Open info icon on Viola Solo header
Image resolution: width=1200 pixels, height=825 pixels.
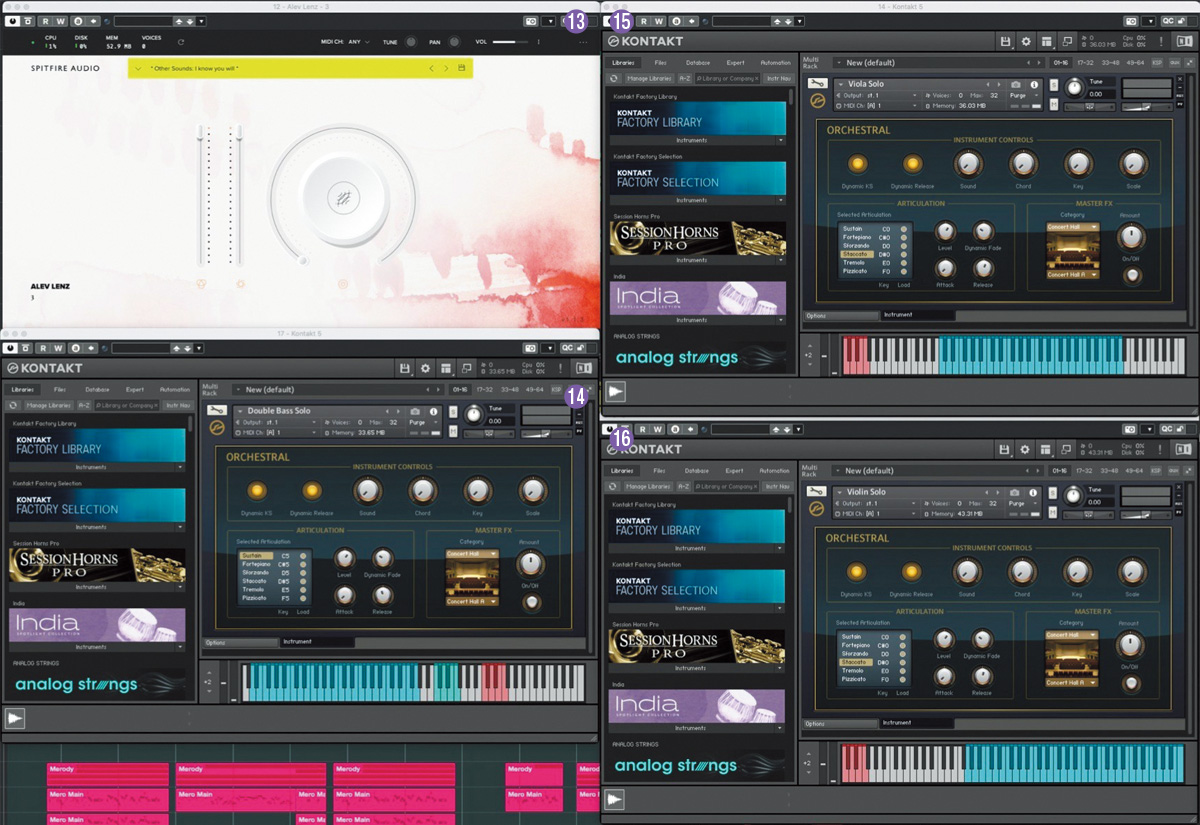[x=1034, y=85]
